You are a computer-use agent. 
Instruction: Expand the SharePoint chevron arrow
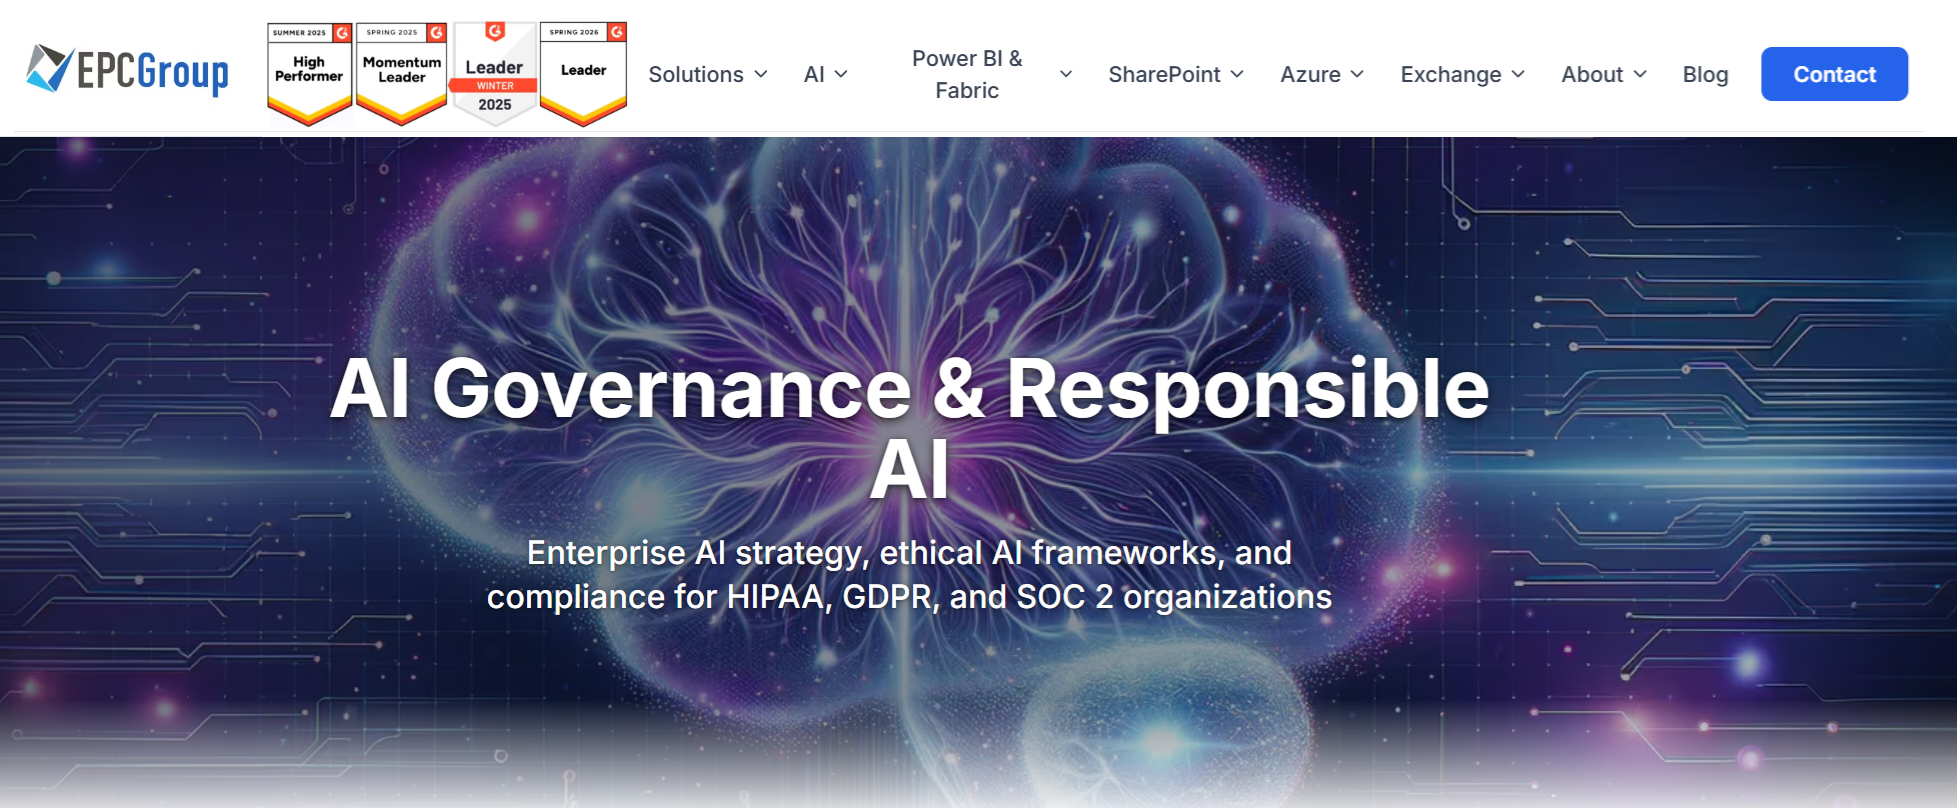(1237, 74)
